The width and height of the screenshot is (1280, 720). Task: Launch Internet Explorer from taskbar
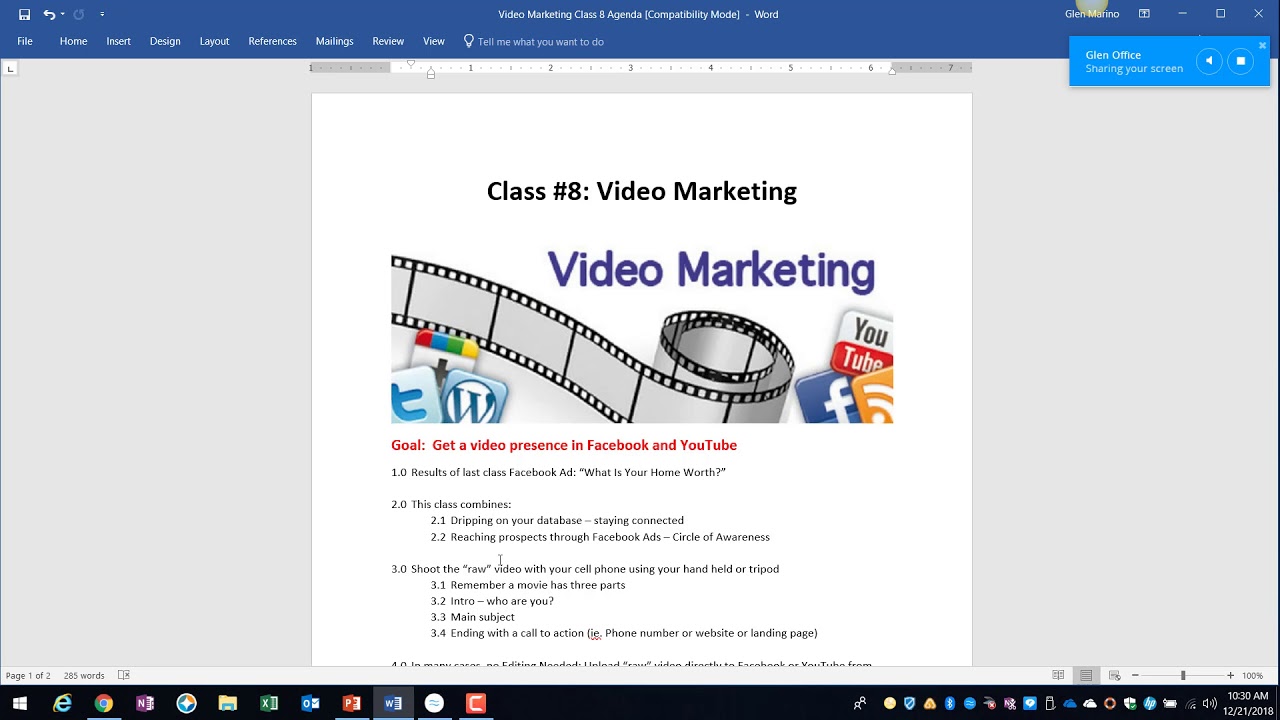click(x=63, y=704)
